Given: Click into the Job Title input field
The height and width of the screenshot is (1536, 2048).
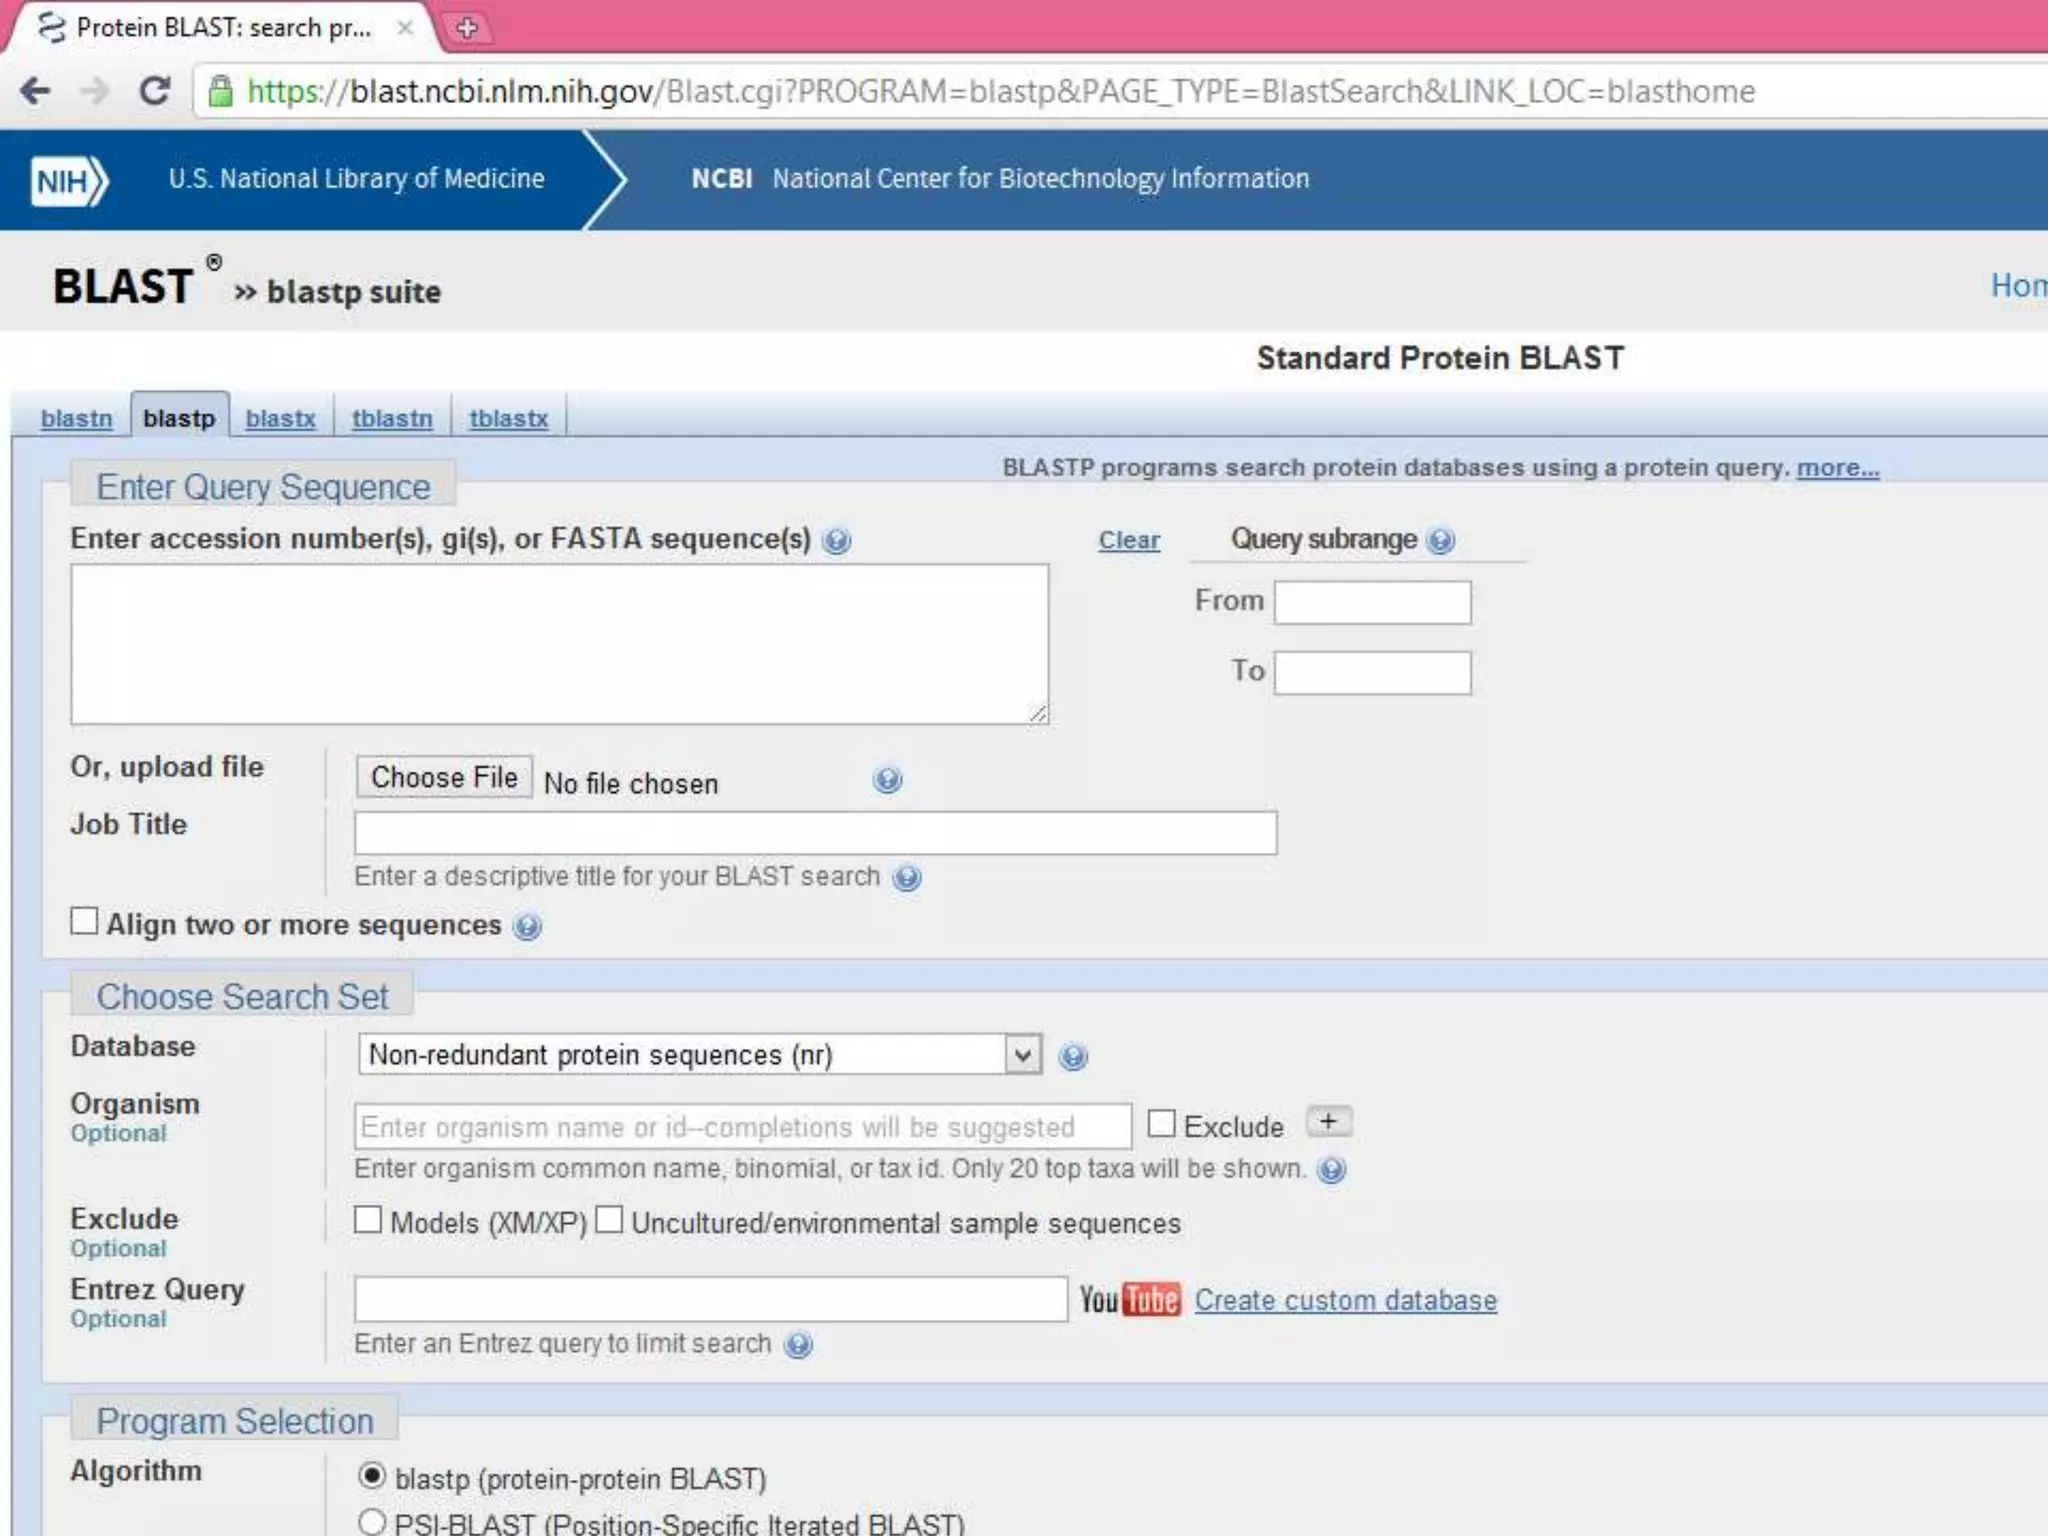Looking at the screenshot, I should pyautogui.click(x=815, y=833).
